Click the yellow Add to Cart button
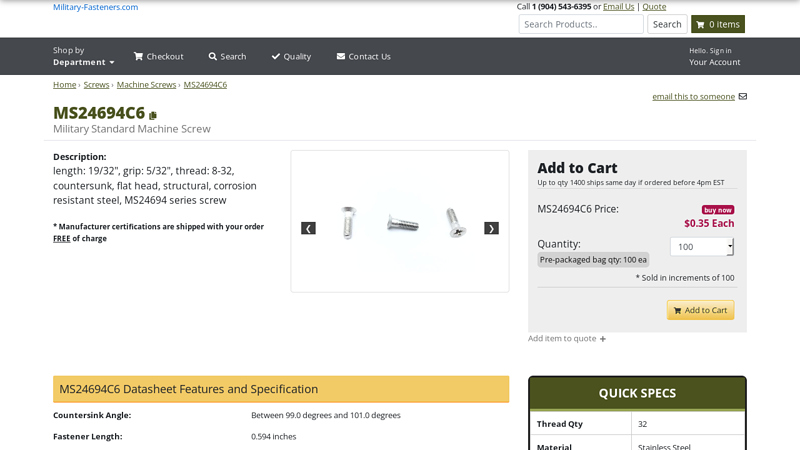This screenshot has width=800, height=450. click(701, 310)
